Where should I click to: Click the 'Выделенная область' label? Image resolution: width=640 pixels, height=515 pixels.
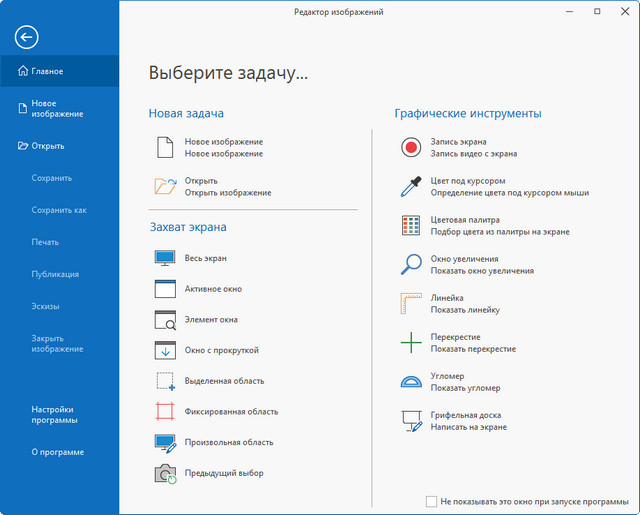click(x=224, y=381)
